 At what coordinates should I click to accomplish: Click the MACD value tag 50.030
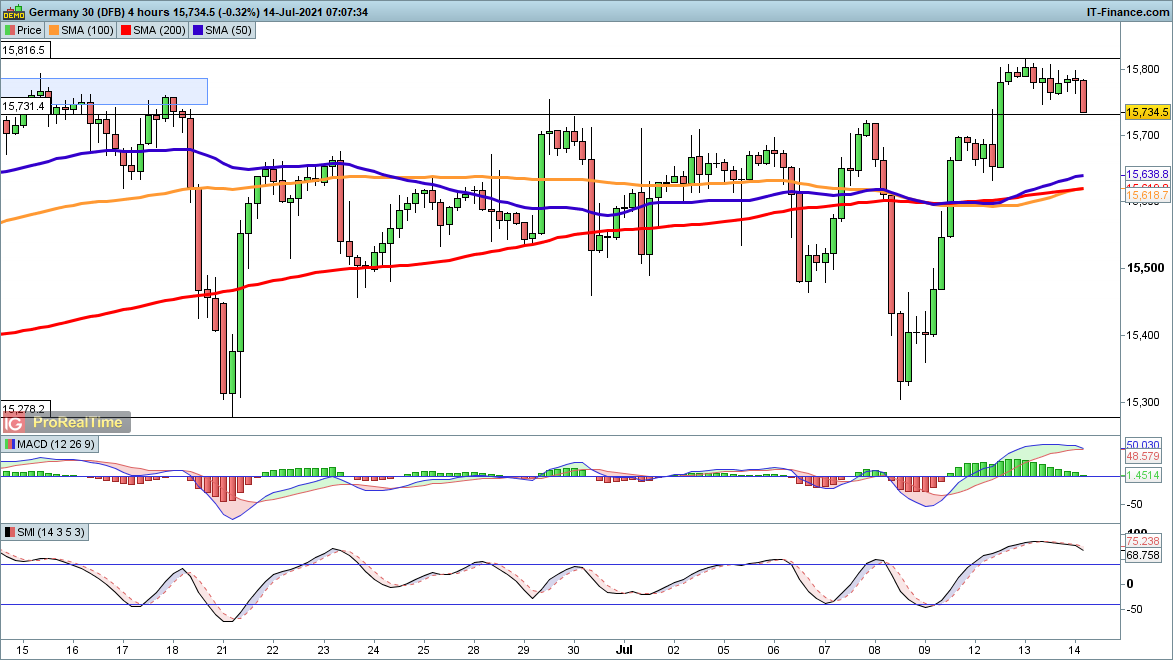pos(1143,444)
